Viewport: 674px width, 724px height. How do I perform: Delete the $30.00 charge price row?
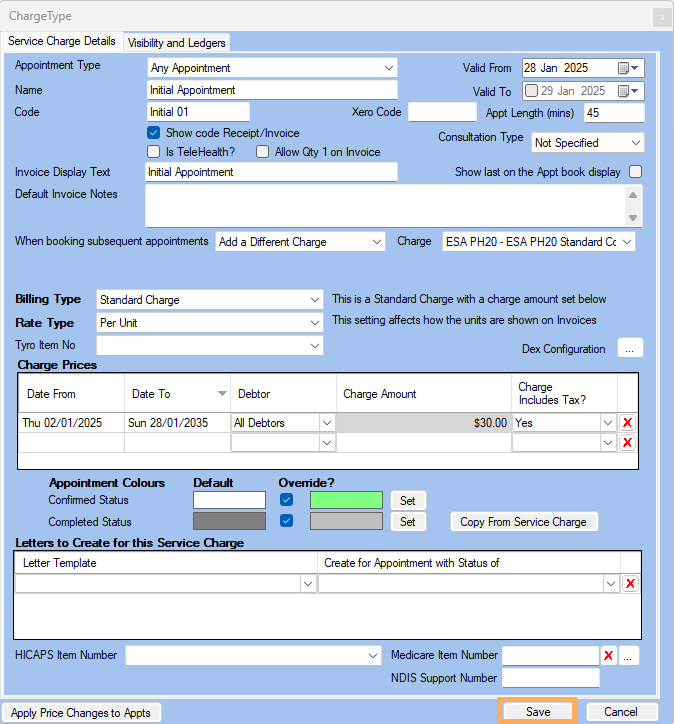click(627, 422)
